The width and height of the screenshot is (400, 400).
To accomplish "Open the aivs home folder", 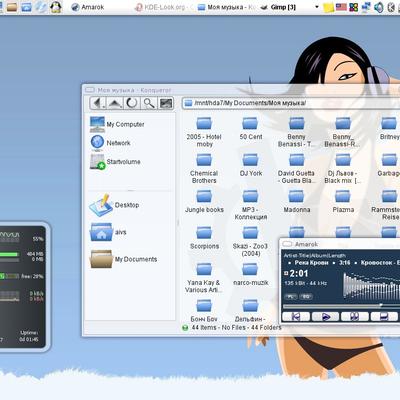I will [108, 232].
